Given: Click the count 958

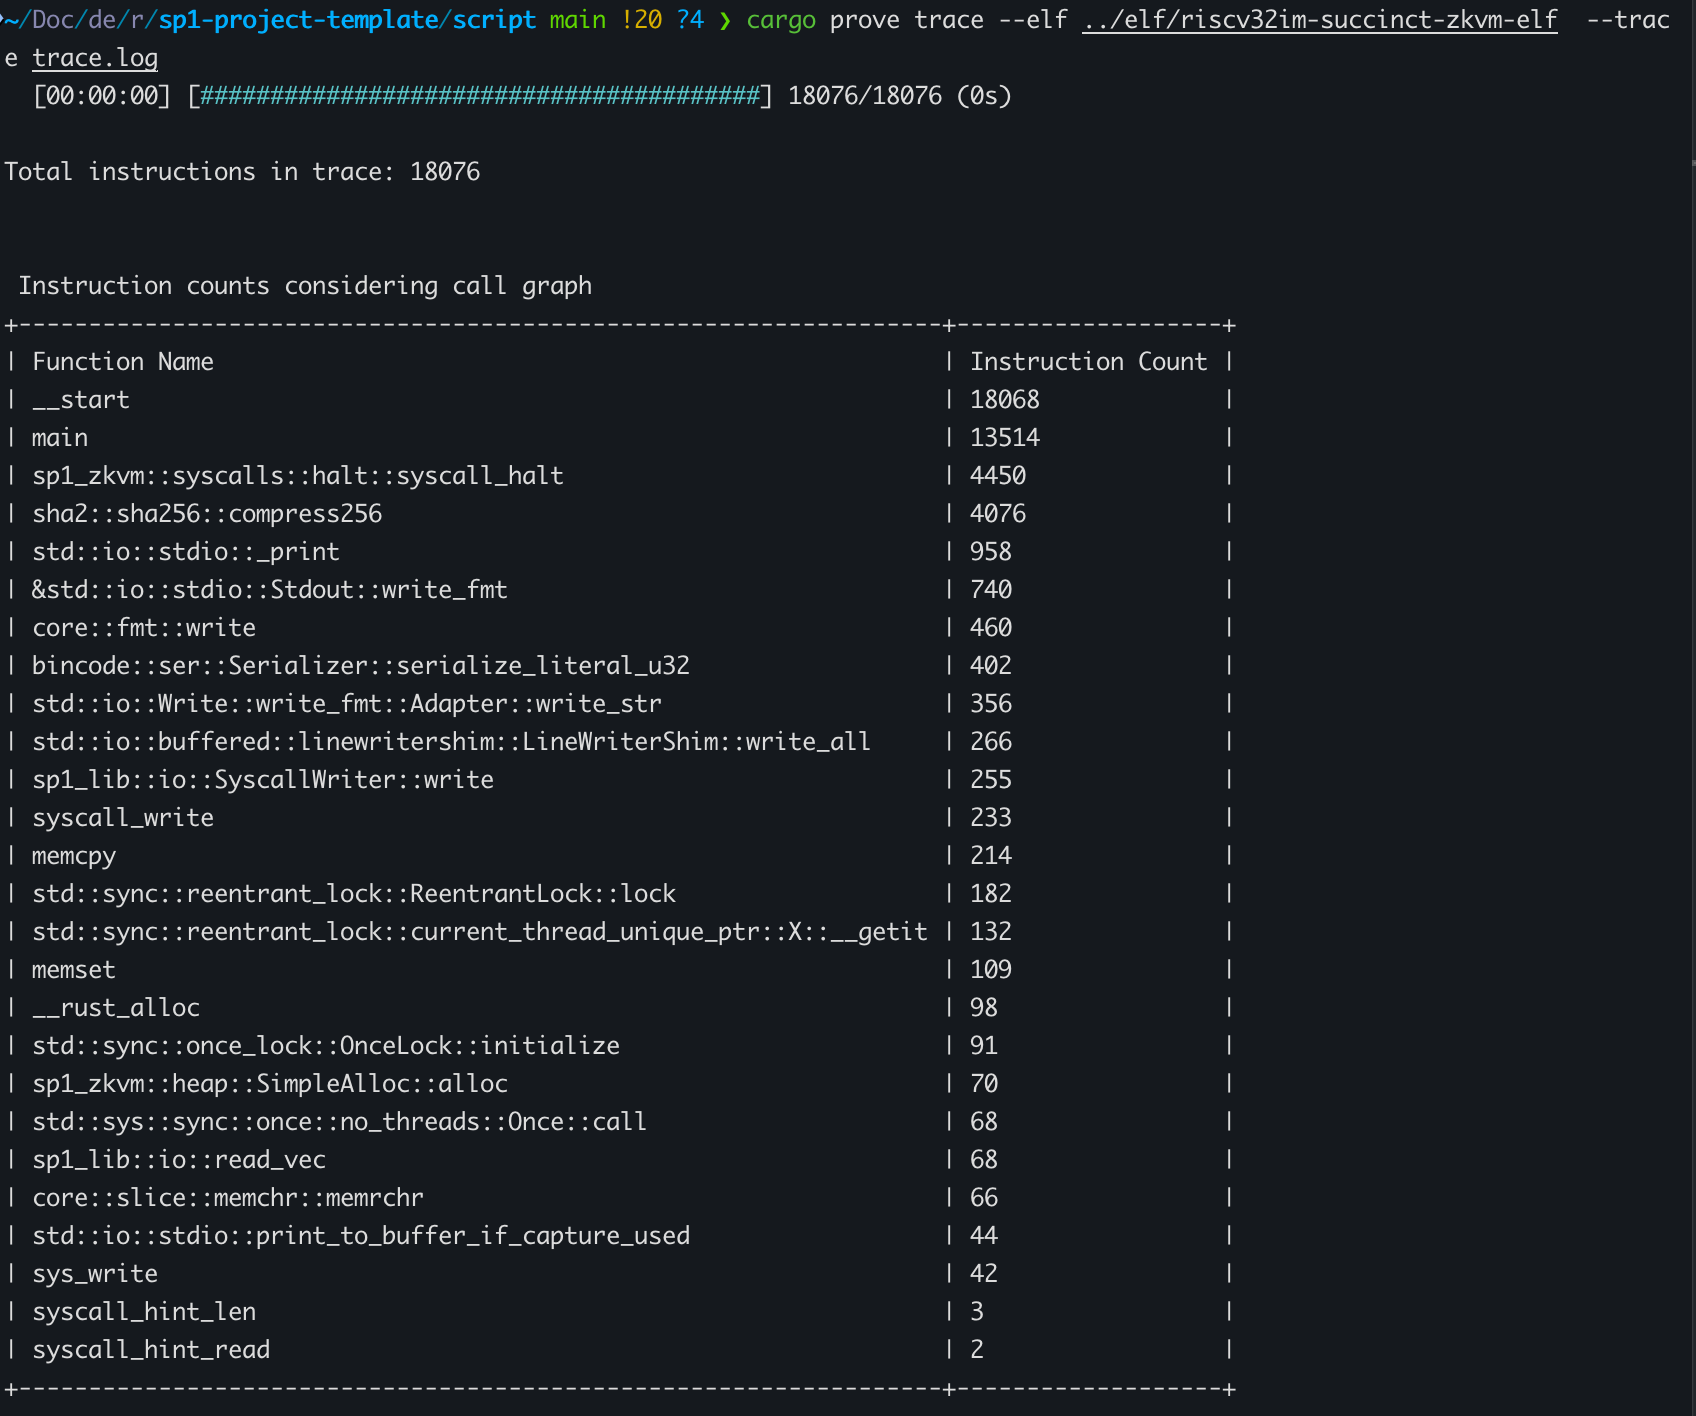Looking at the screenshot, I should click(x=991, y=552).
